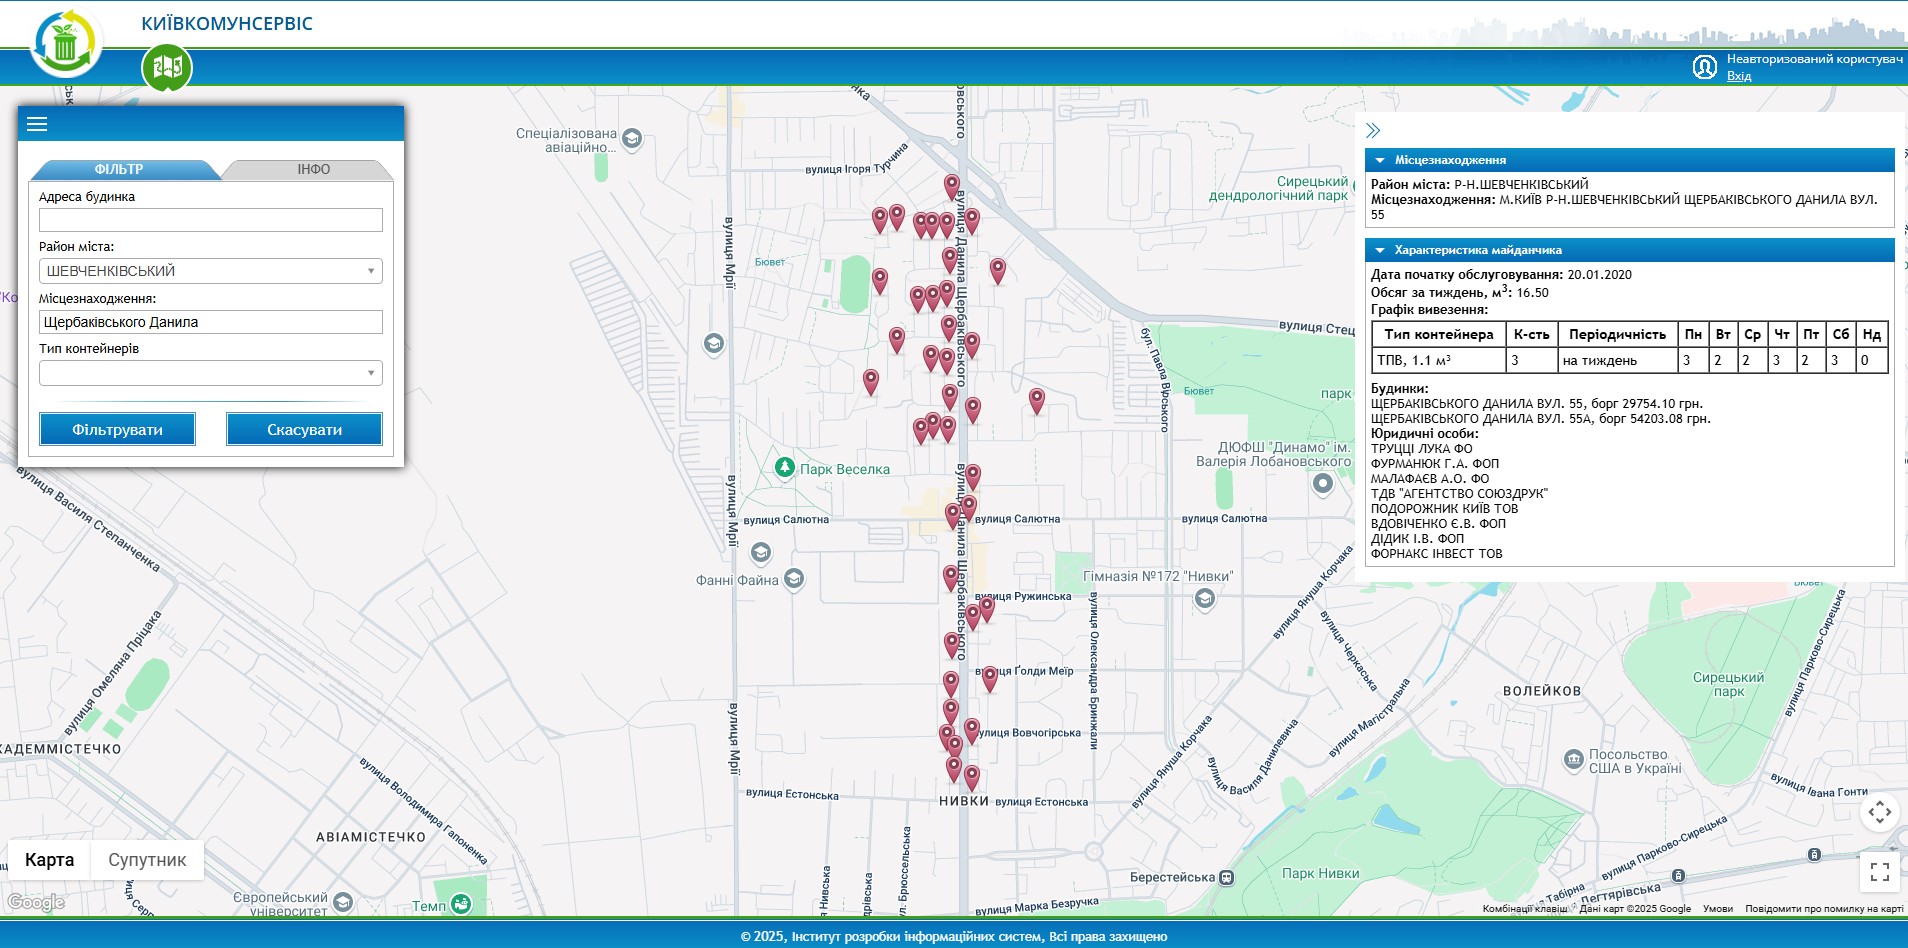This screenshot has width=1908, height=948.
Task: Switch to the ІНФО tab
Action: (x=313, y=169)
